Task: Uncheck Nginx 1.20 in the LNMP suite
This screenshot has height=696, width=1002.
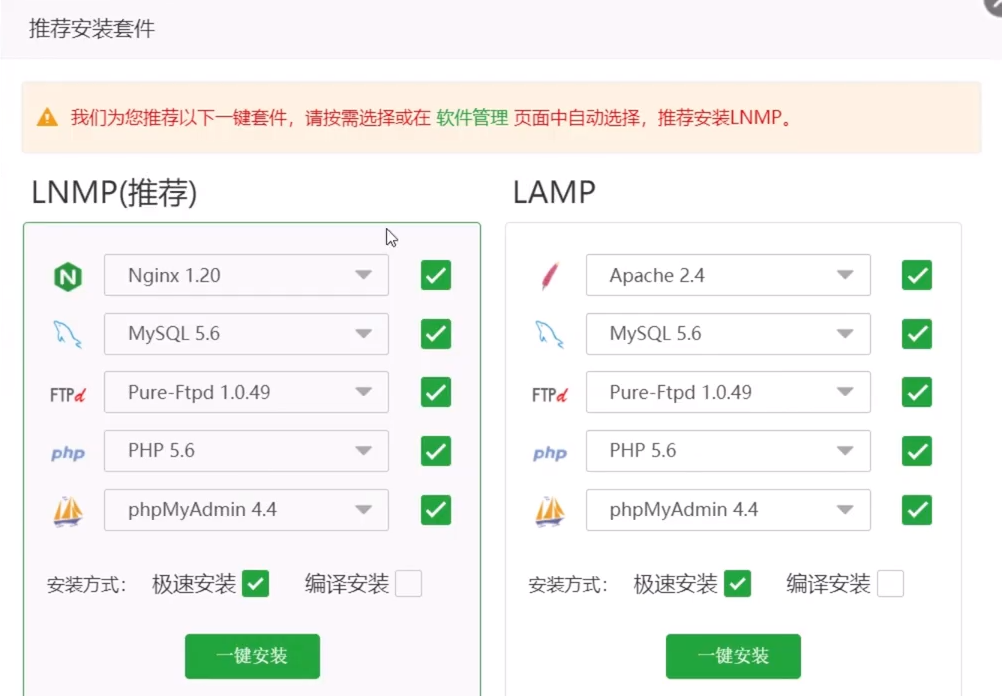Action: pos(435,274)
